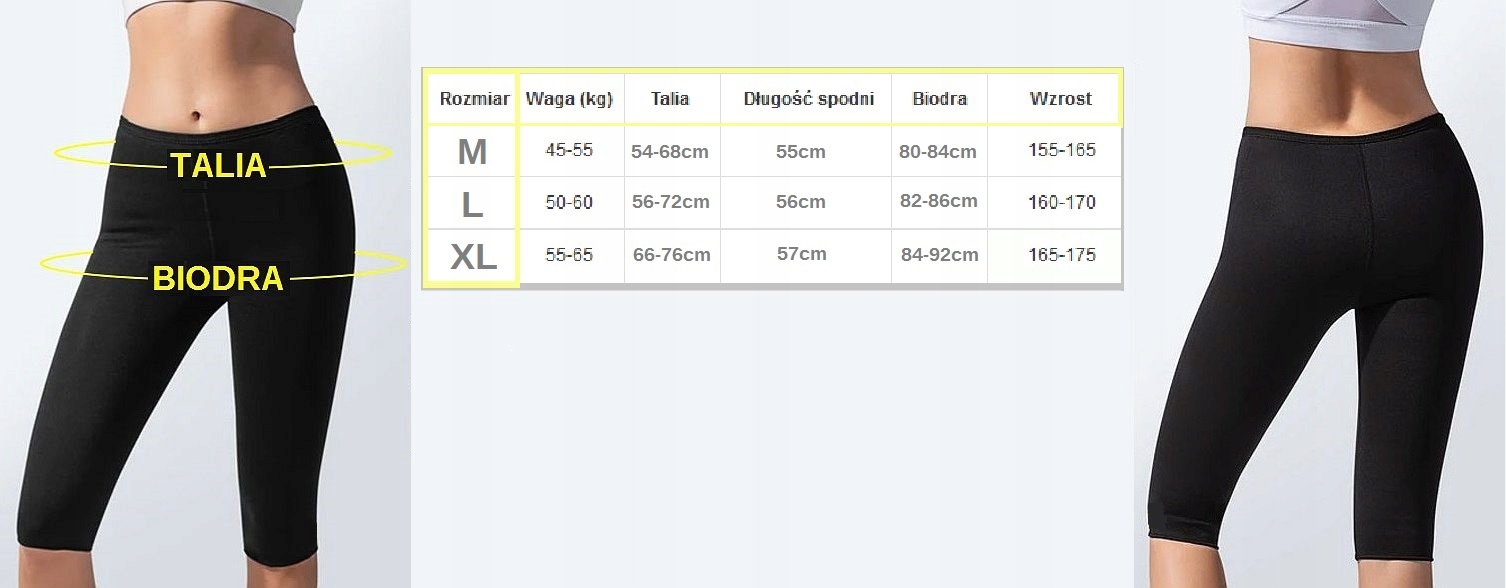The image size is (1506, 588).
Task: Click the 56-72cm waist cell
Action: point(670,202)
